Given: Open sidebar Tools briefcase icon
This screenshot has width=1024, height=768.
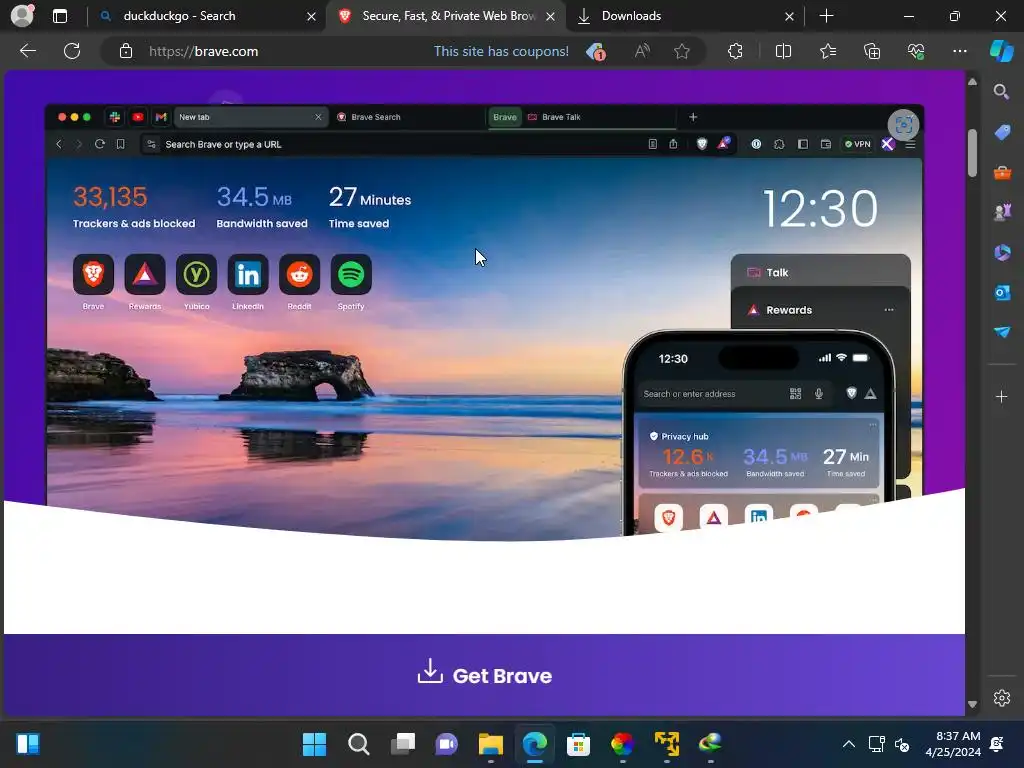Looking at the screenshot, I should (x=1002, y=172).
